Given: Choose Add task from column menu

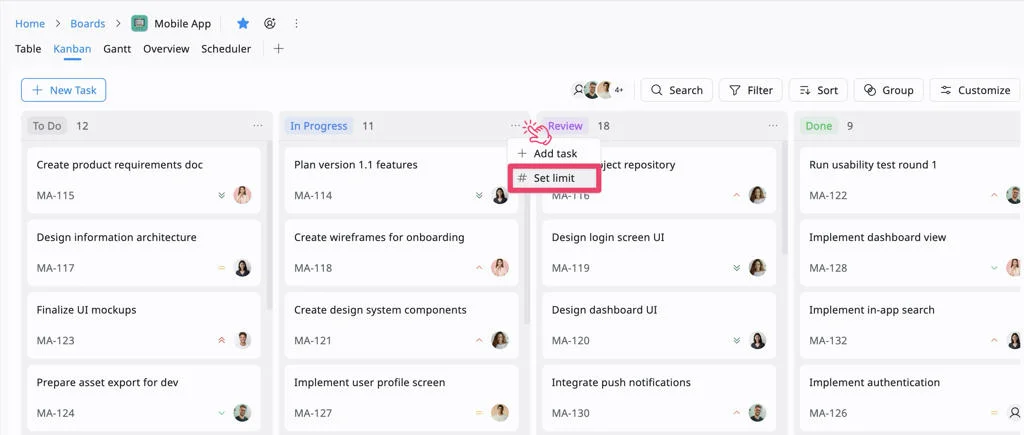Looking at the screenshot, I should 553,154.
